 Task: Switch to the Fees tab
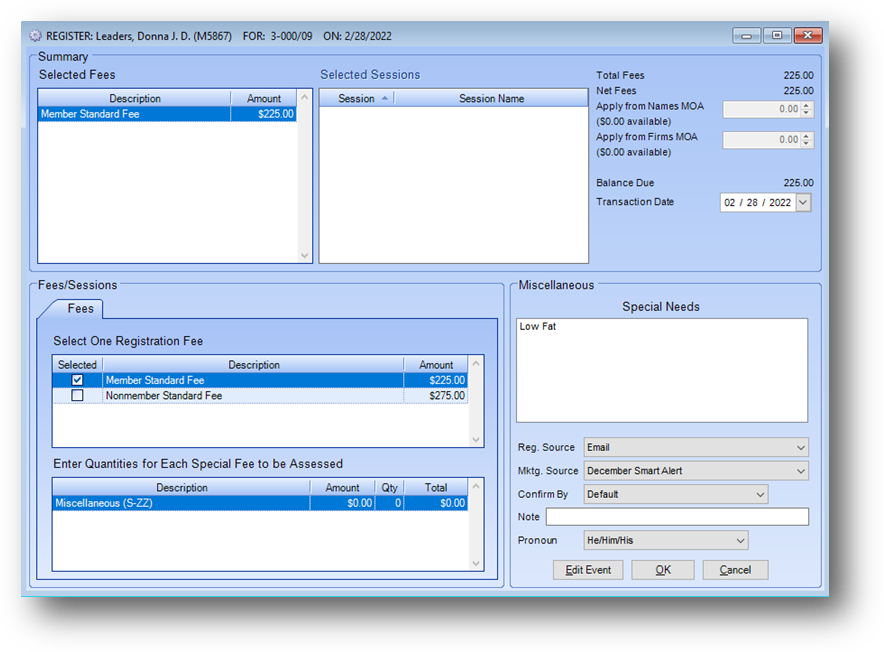(x=80, y=309)
